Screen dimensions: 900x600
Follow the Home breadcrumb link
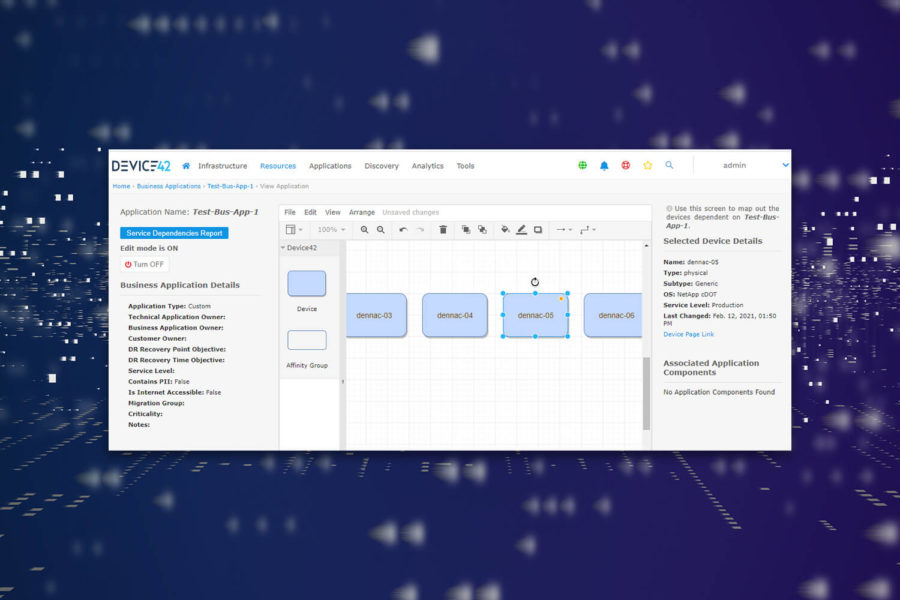click(x=121, y=186)
